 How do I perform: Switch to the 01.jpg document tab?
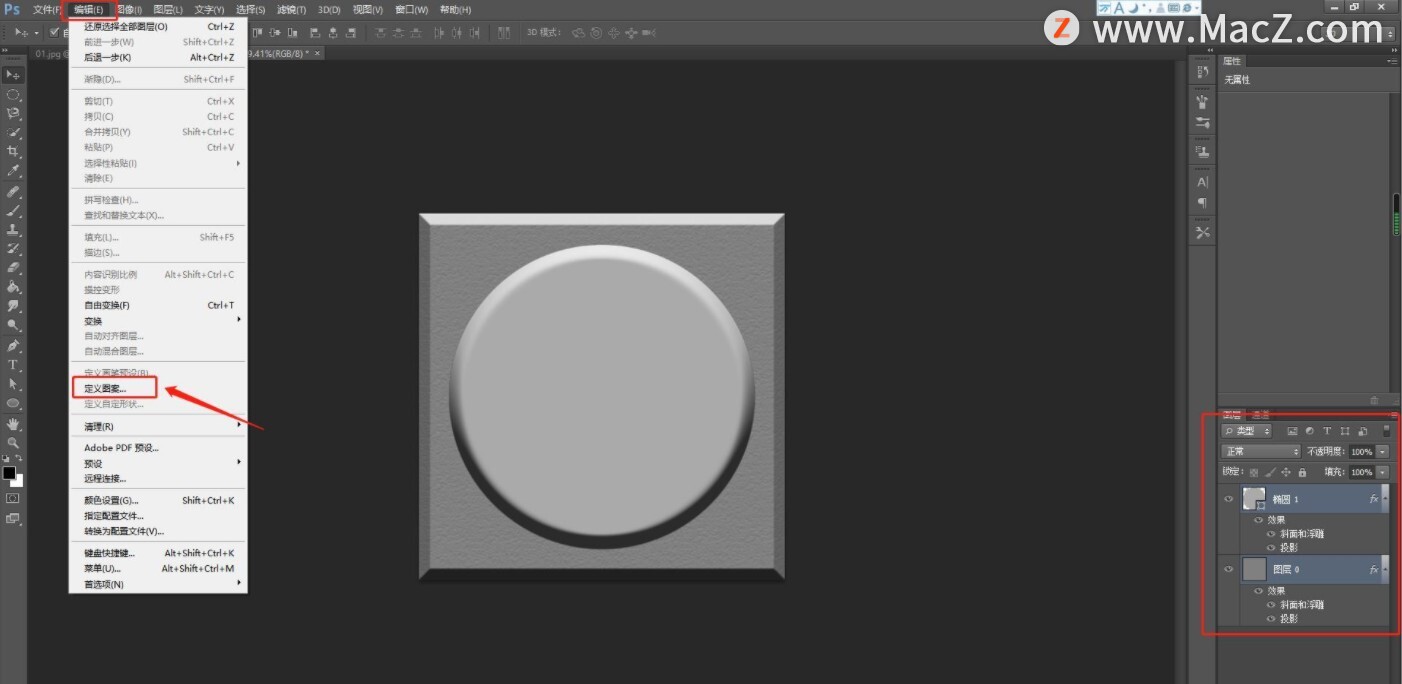point(49,53)
